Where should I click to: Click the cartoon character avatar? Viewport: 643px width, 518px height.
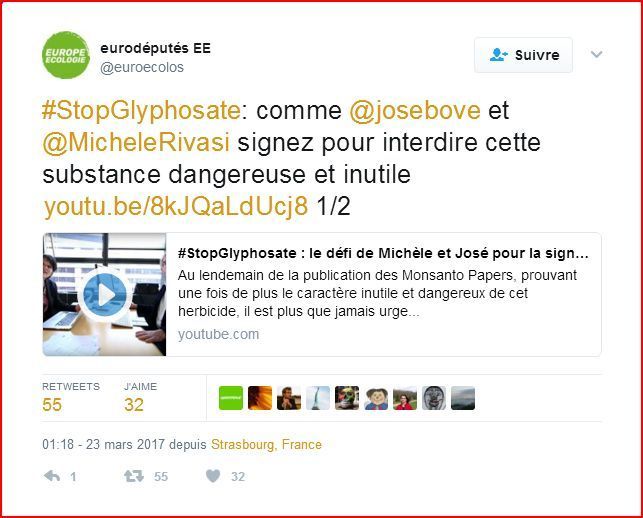pyautogui.click(x=376, y=398)
